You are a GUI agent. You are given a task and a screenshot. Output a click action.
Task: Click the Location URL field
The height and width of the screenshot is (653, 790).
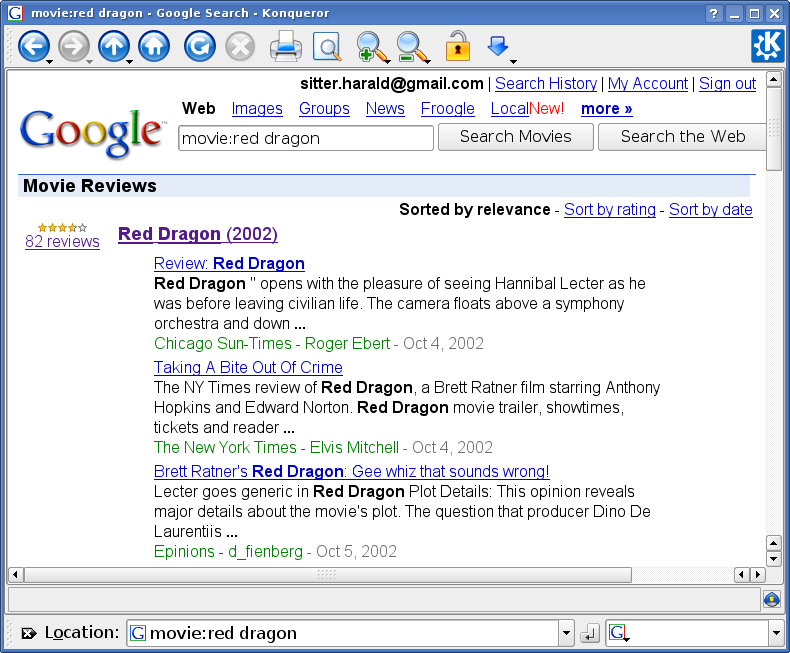pyautogui.click(x=343, y=633)
